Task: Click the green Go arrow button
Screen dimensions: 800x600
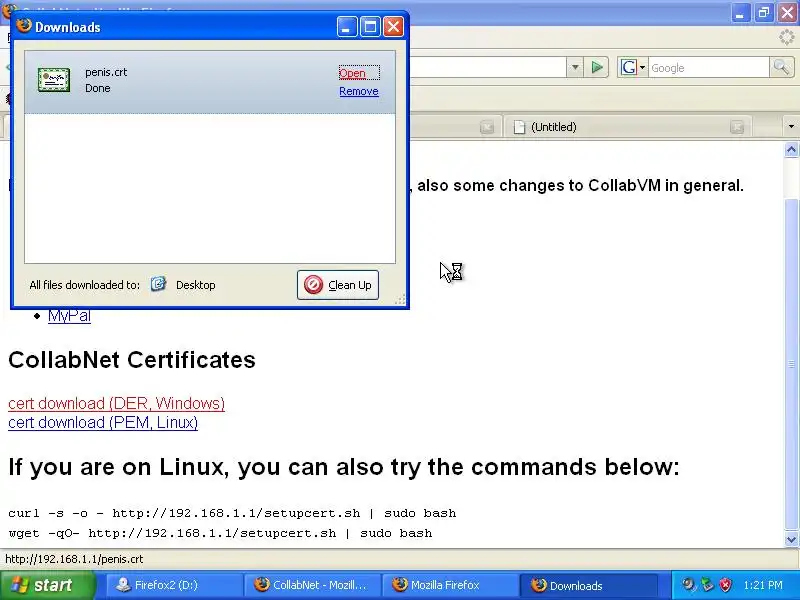Action: [x=596, y=67]
